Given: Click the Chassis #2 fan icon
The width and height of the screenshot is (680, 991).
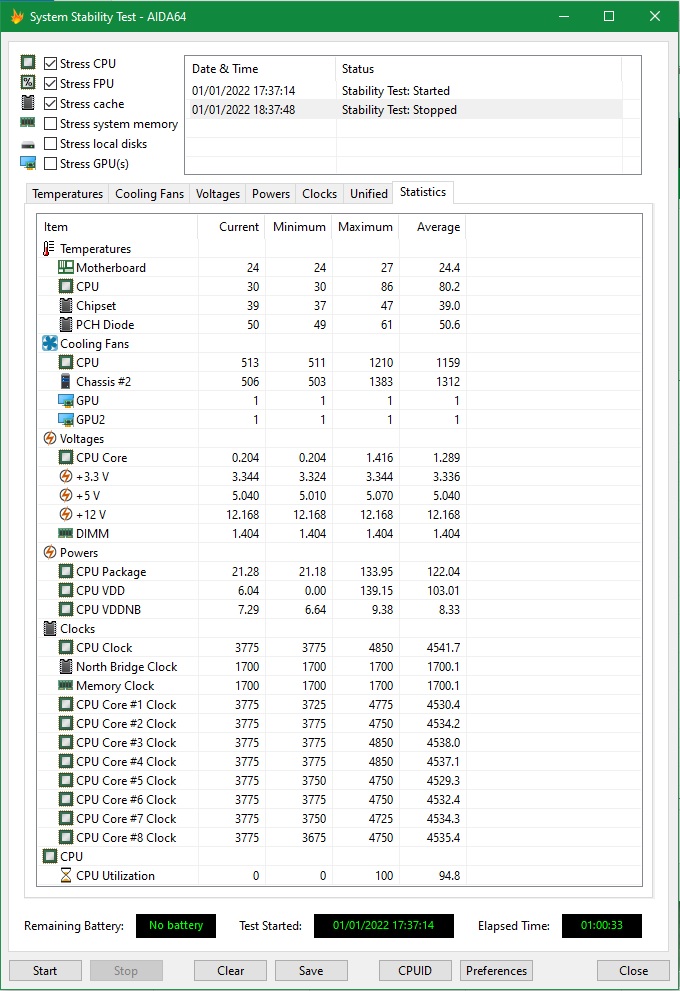Looking at the screenshot, I should tap(66, 381).
